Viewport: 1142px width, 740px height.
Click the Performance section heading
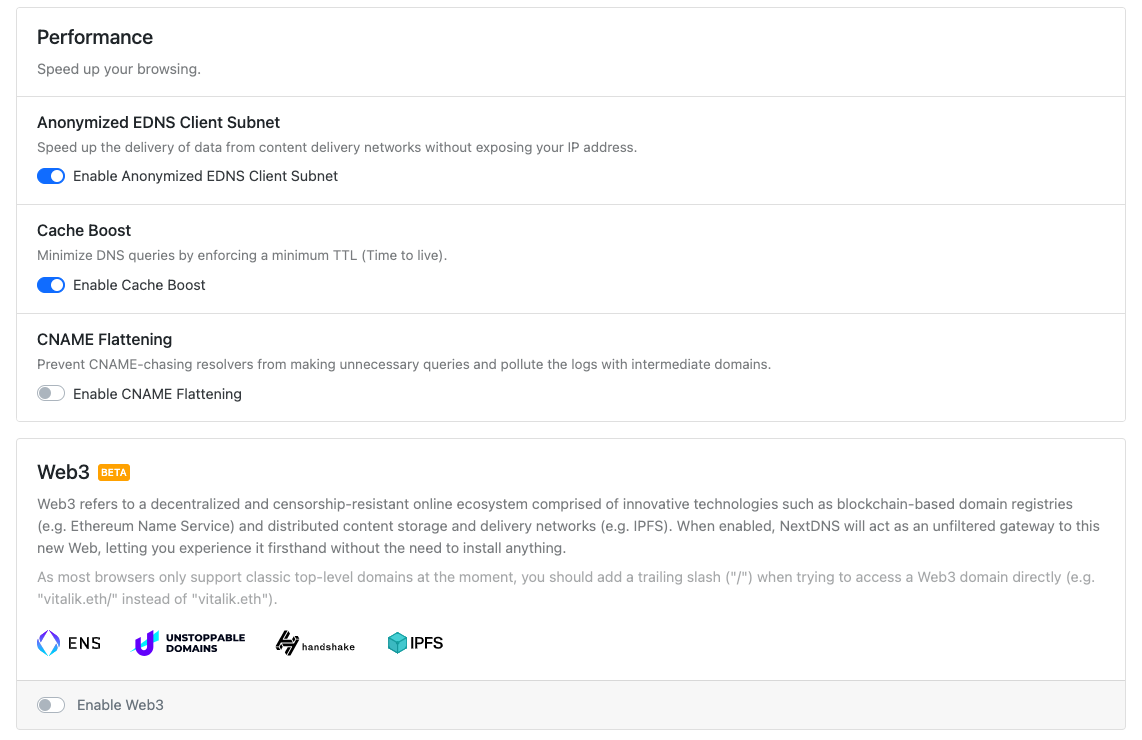(95, 37)
